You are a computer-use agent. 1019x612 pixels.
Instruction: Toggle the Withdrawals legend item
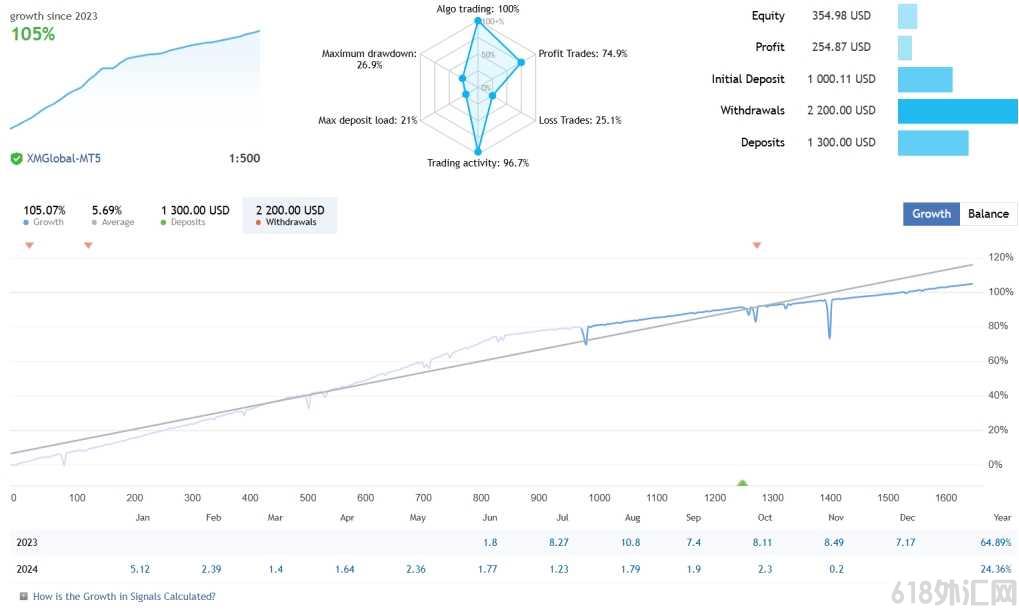click(290, 215)
